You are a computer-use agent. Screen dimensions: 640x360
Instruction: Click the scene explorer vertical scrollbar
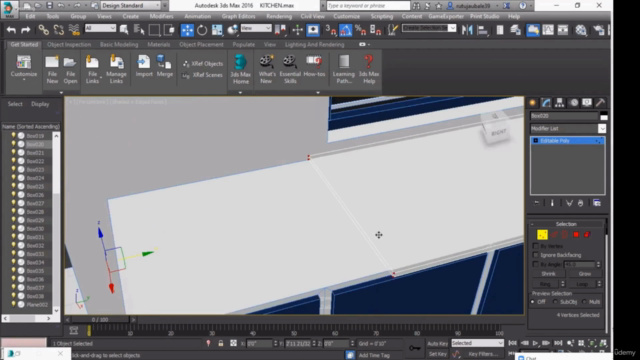[x=56, y=222]
